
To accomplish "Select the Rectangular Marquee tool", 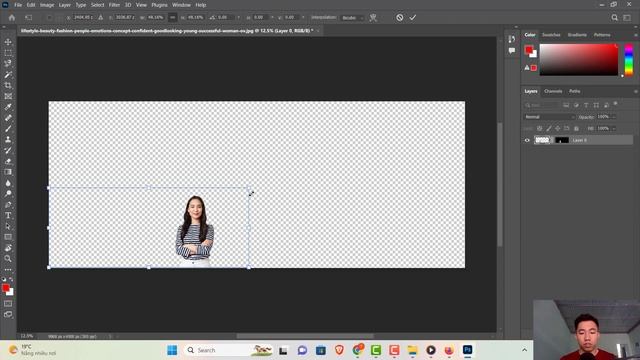I will point(8,53).
